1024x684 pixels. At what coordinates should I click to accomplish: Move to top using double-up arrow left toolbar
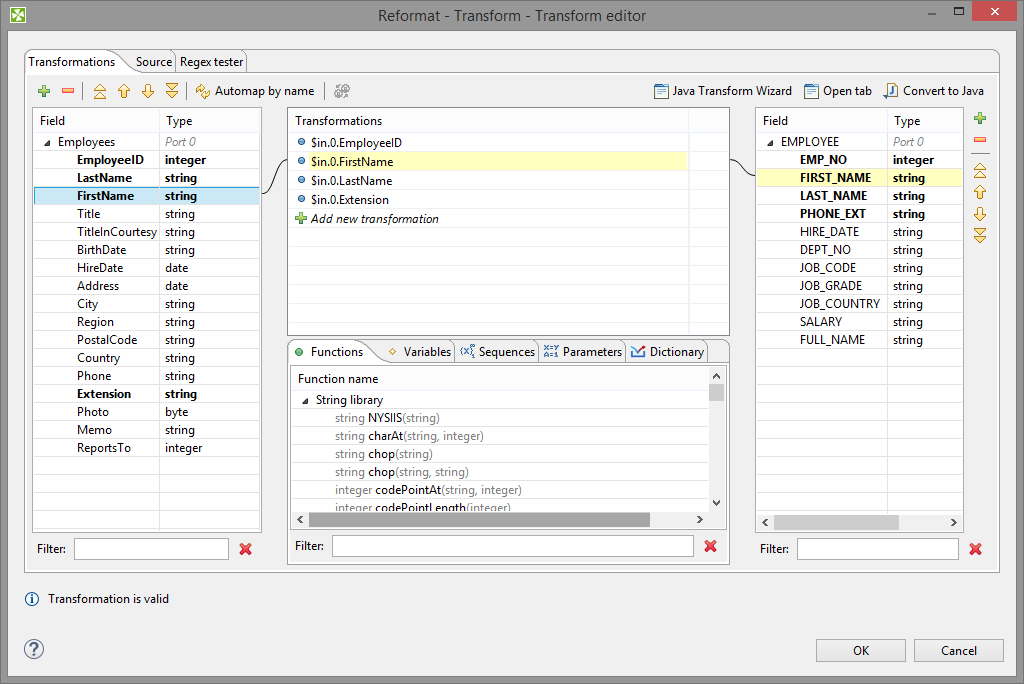coord(100,91)
